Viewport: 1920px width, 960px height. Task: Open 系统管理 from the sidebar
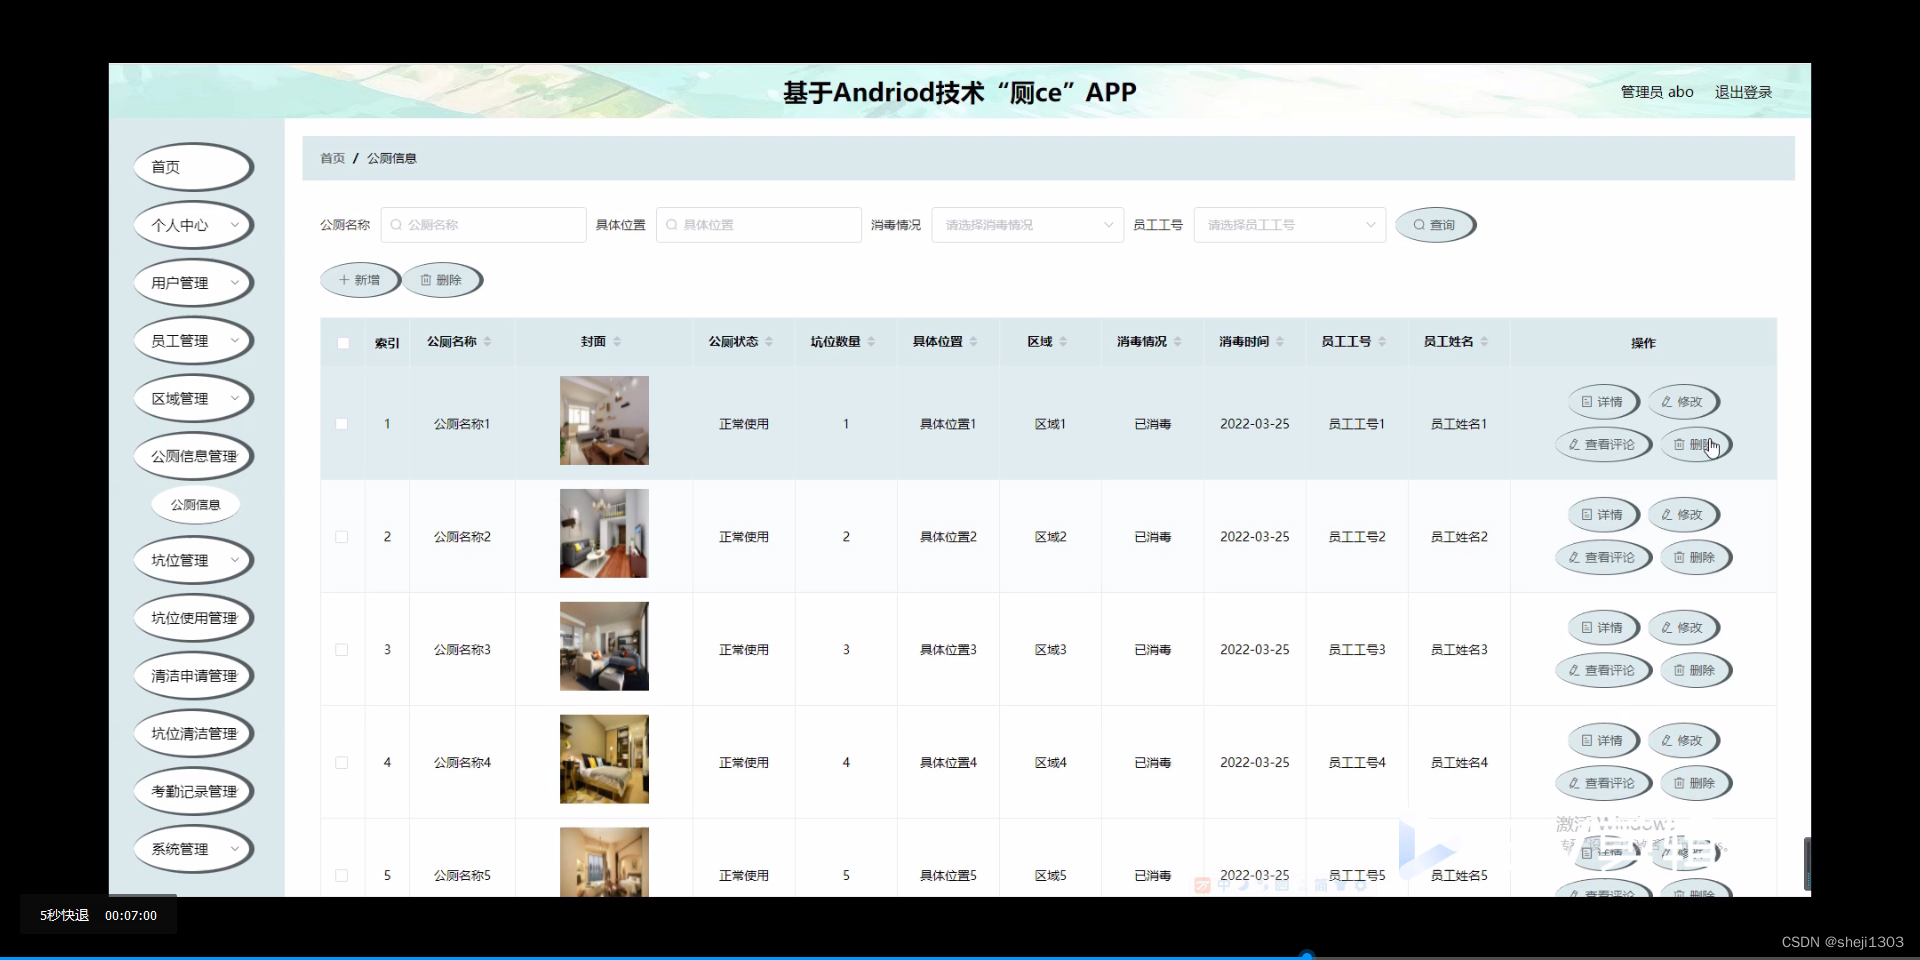click(x=192, y=849)
